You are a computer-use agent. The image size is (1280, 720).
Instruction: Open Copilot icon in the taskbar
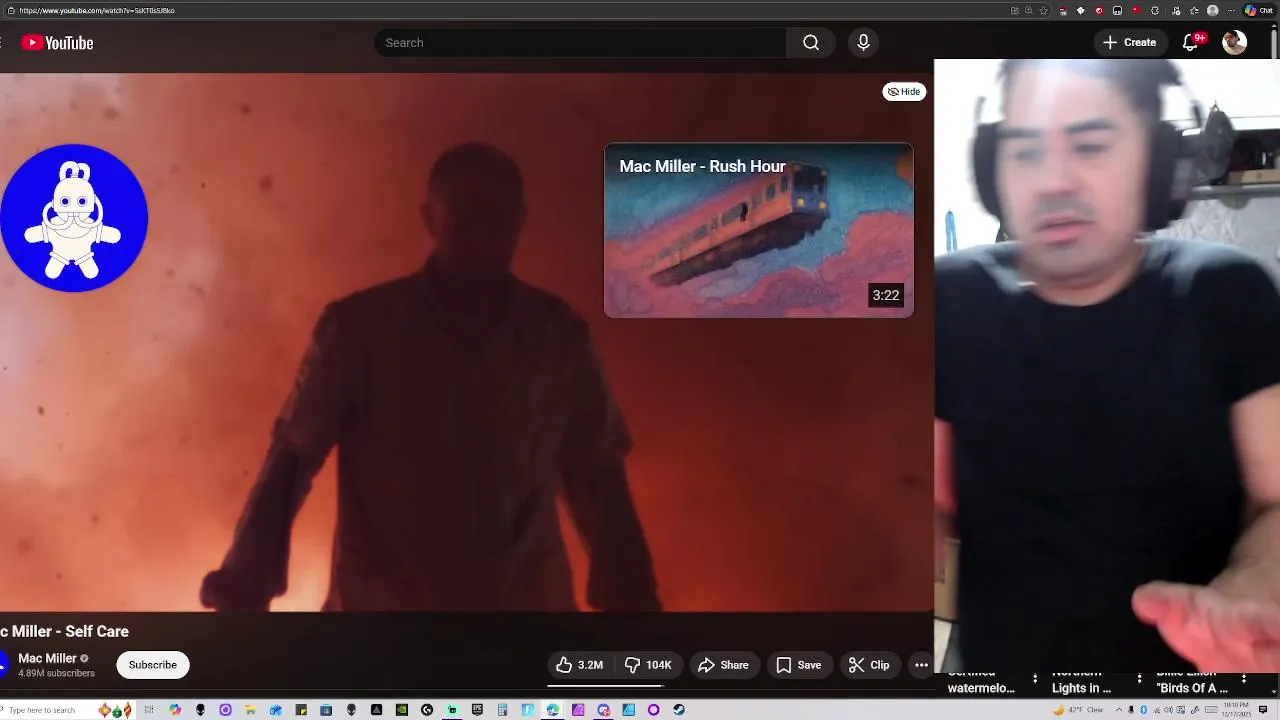pos(175,710)
